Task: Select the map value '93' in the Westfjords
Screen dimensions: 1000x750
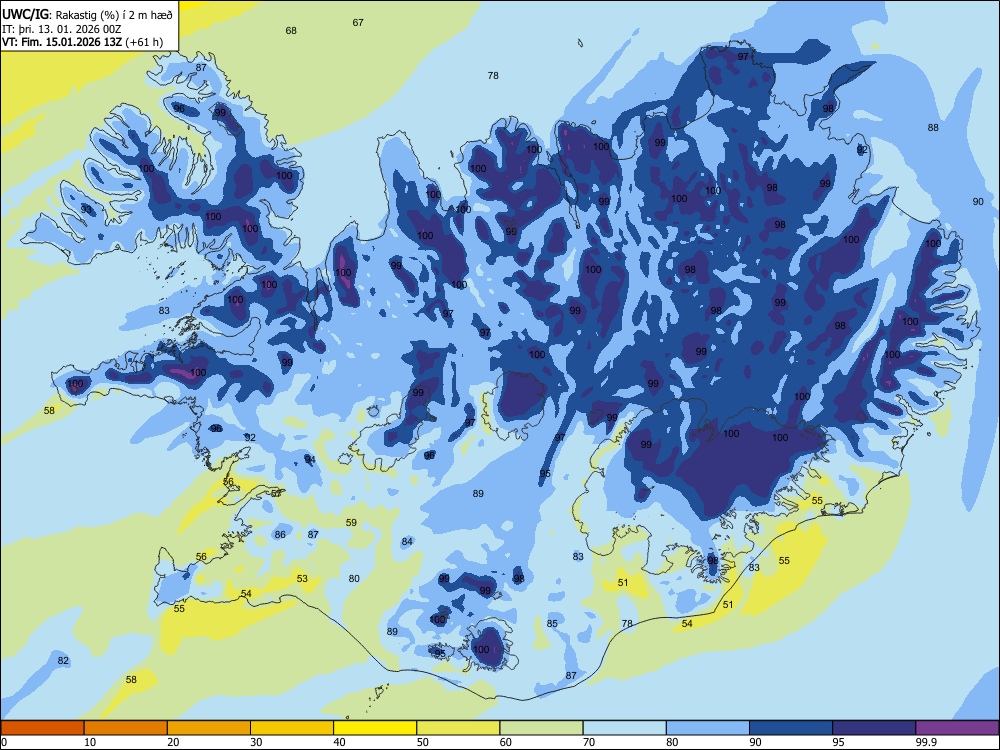Action: tap(86, 209)
